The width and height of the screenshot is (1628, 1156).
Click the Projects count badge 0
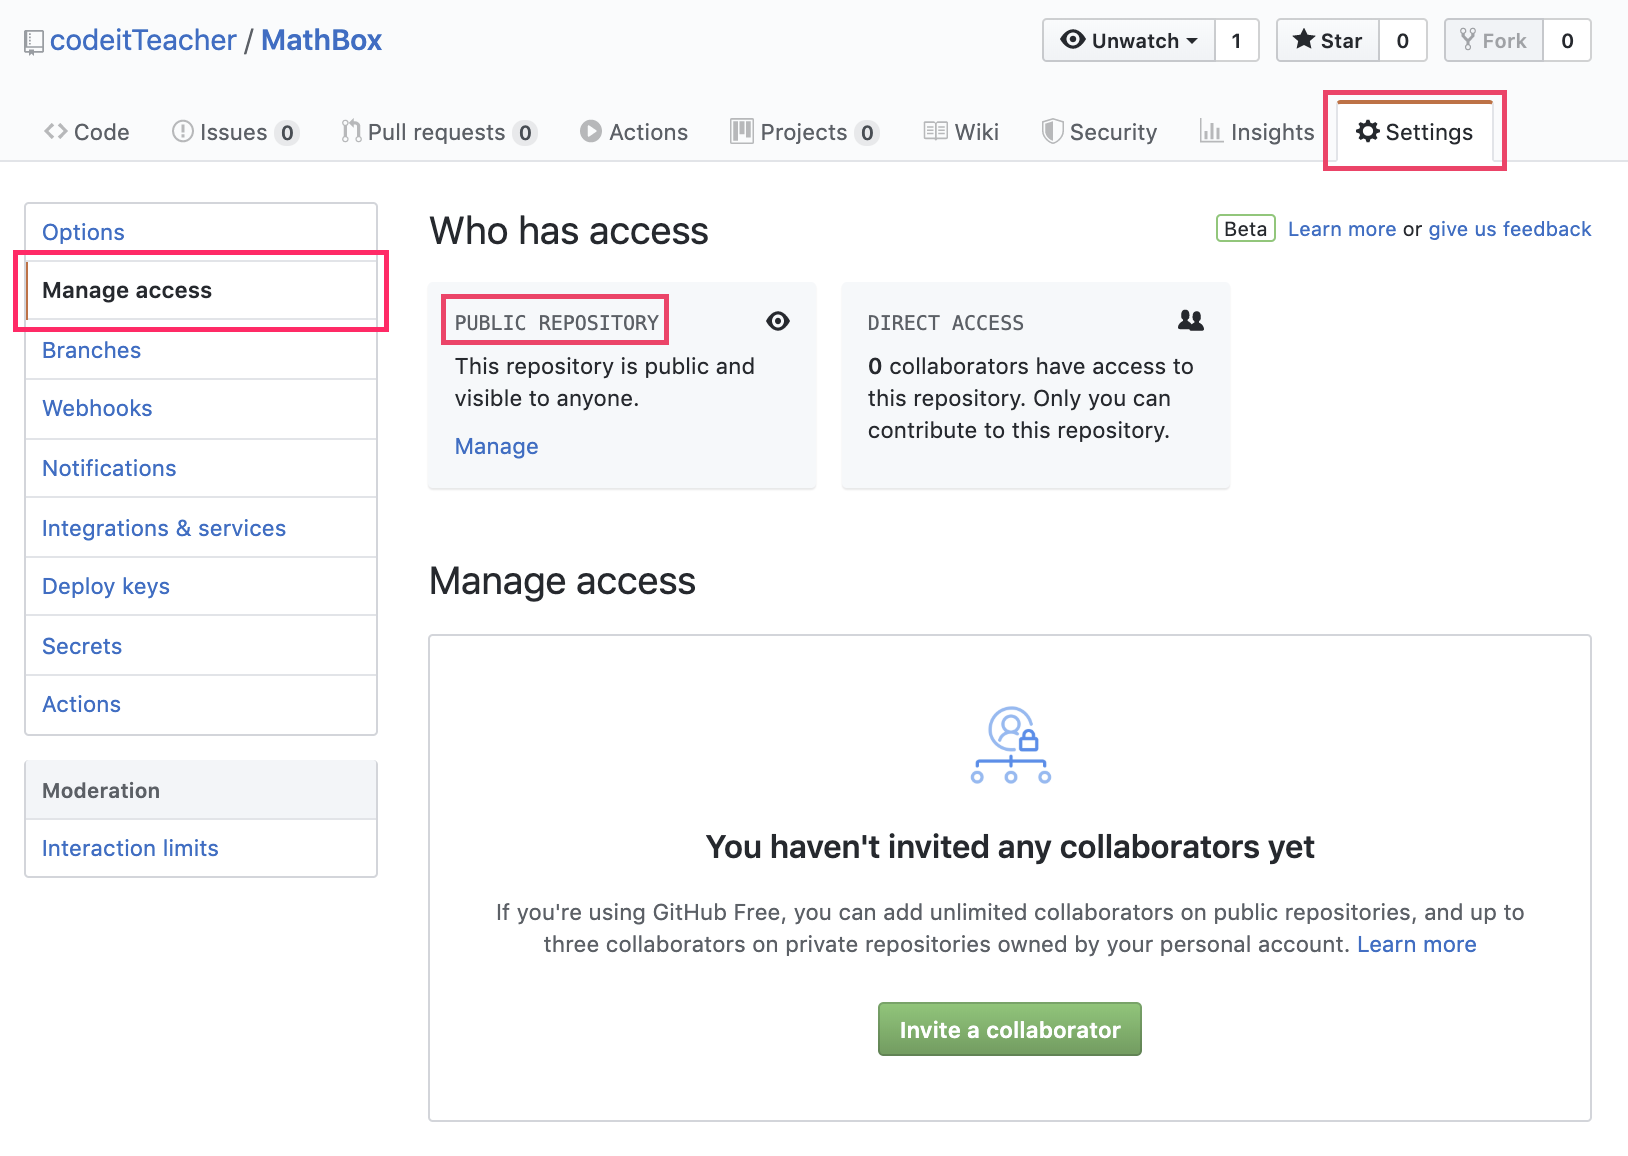(867, 133)
